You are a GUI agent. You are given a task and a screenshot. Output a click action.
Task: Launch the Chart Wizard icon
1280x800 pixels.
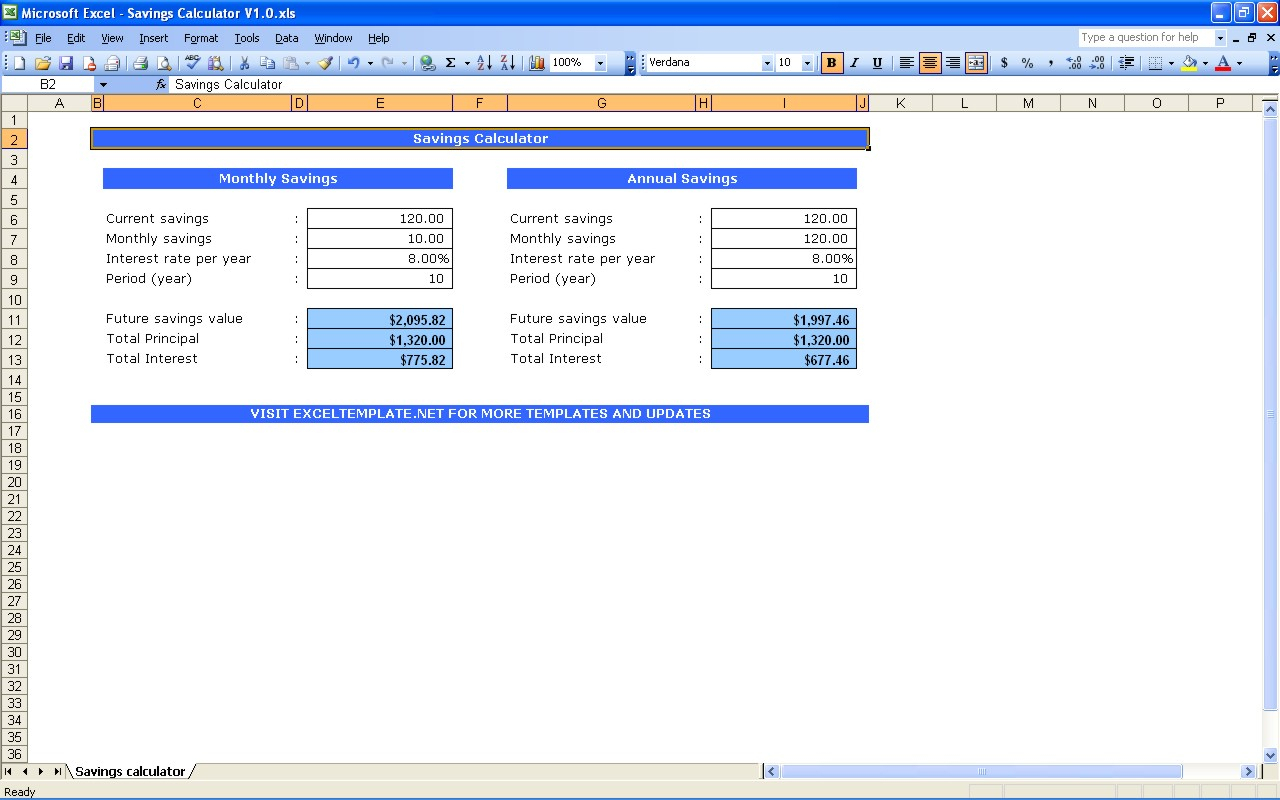point(537,63)
